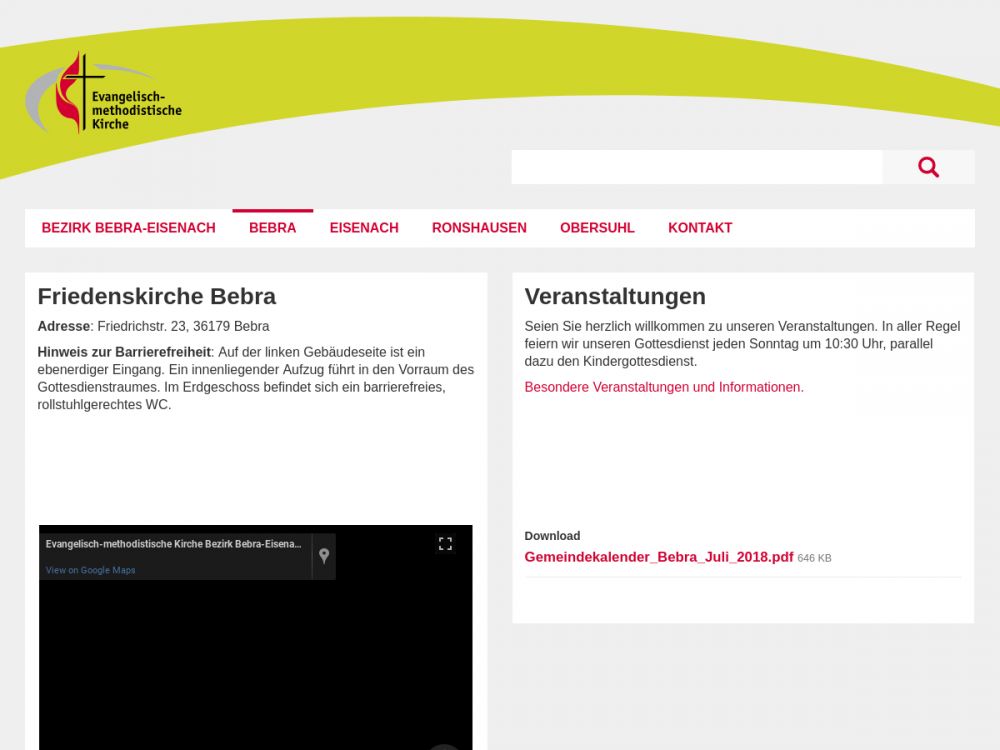Image resolution: width=1000 pixels, height=750 pixels.
Task: Open the Bezirk Bebra-Eisenach menu item
Action: pyautogui.click(x=128, y=228)
